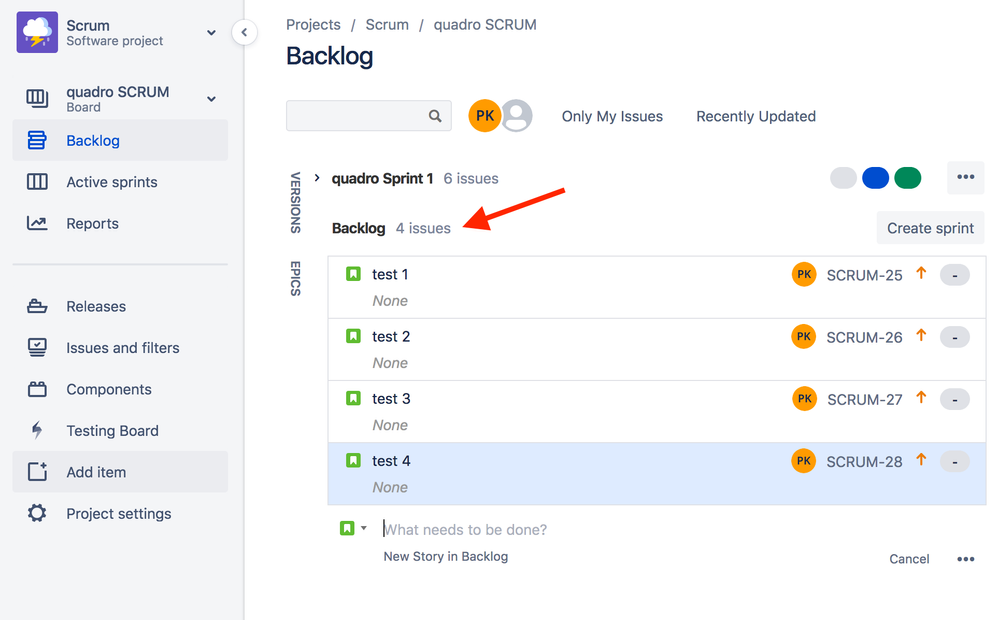Image resolution: width=998 pixels, height=620 pixels.
Task: Click the Add item plus-page icon
Action: click(37, 472)
